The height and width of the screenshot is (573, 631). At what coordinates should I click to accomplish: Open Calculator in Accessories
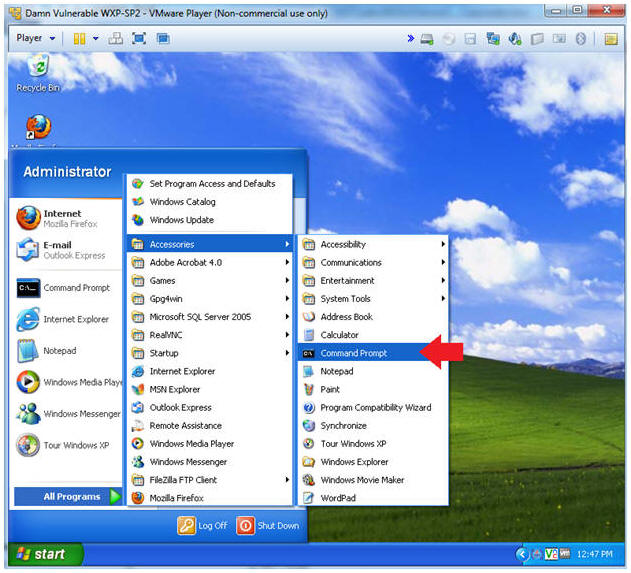click(373, 335)
